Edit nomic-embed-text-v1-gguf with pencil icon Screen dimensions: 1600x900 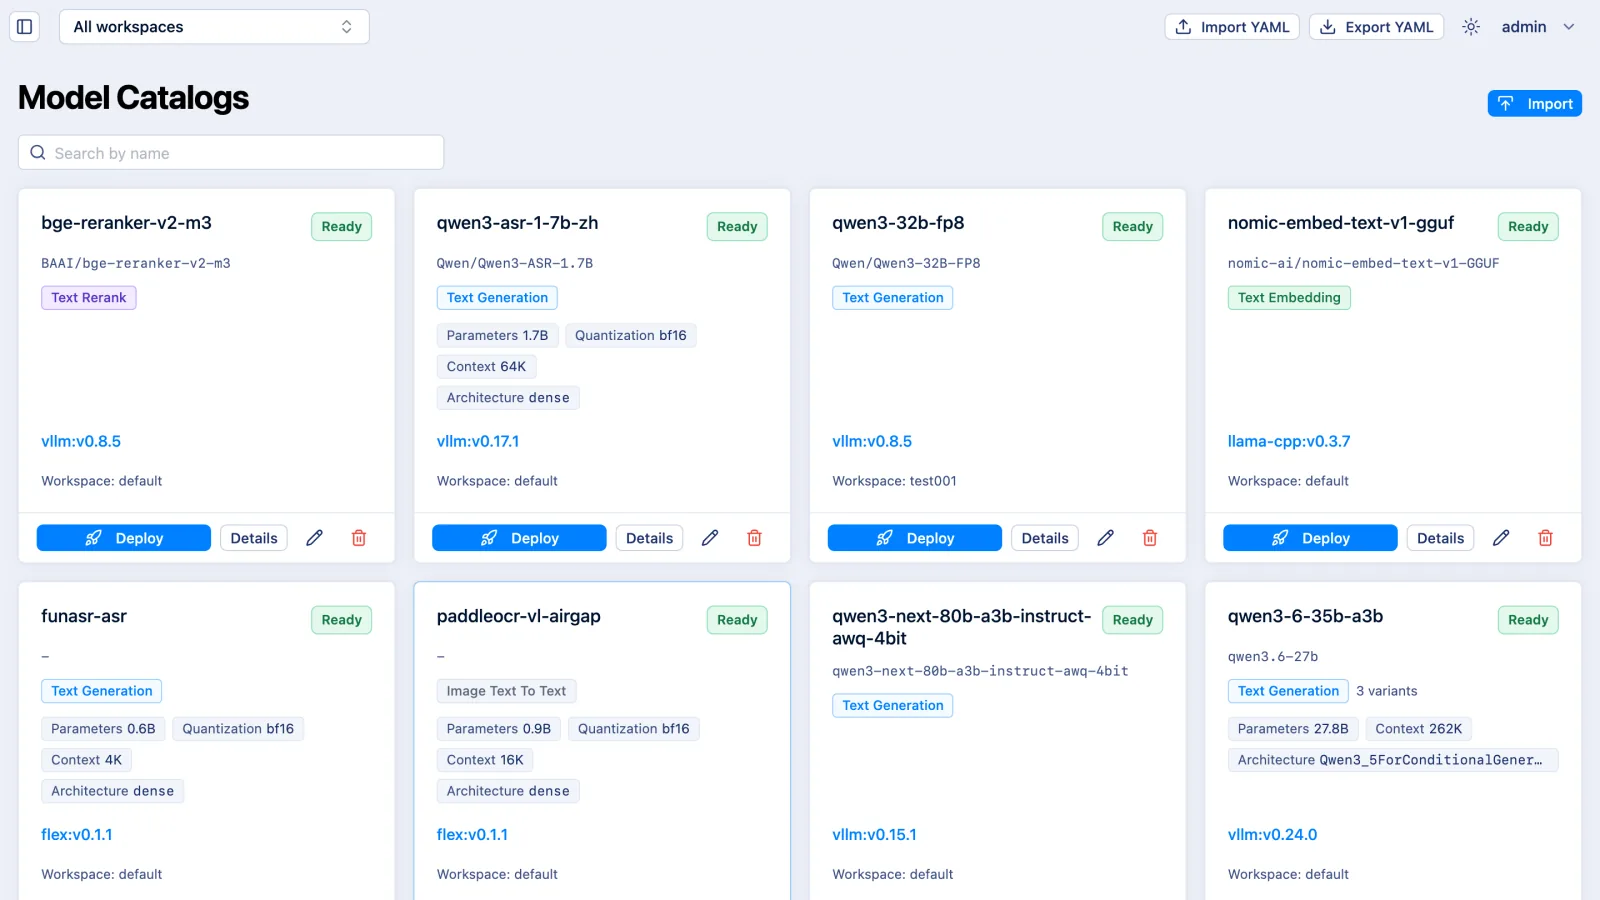point(1501,538)
